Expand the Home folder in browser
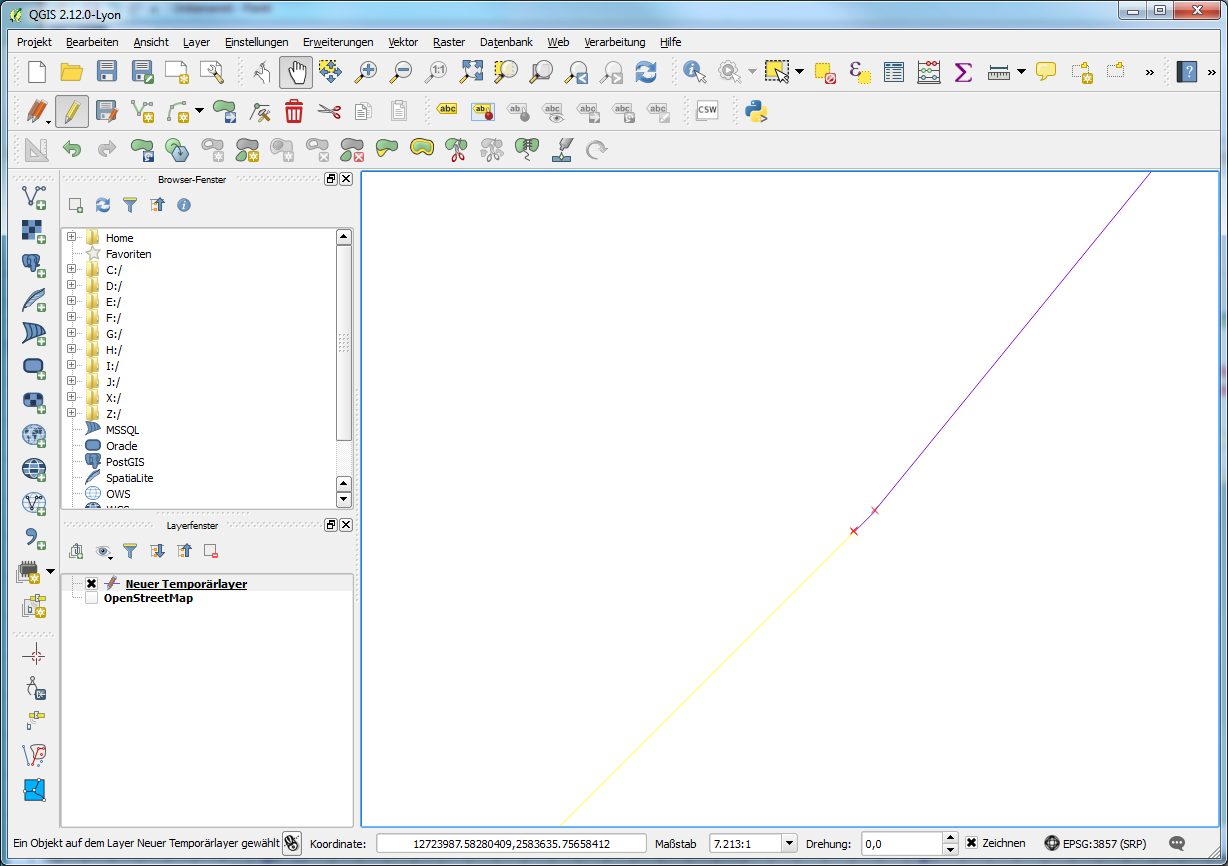The width and height of the screenshot is (1228, 866). tap(72, 238)
